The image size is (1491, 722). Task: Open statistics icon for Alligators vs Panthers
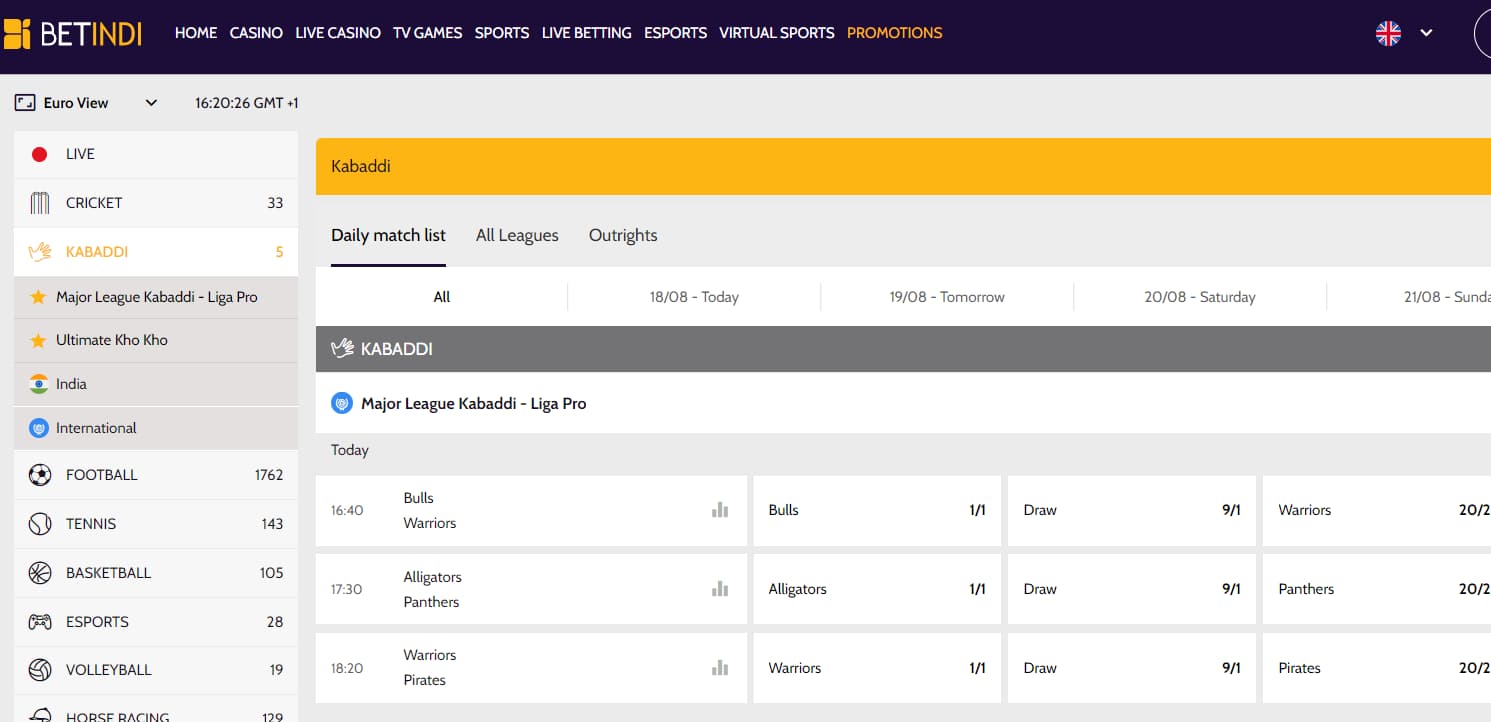tap(720, 589)
